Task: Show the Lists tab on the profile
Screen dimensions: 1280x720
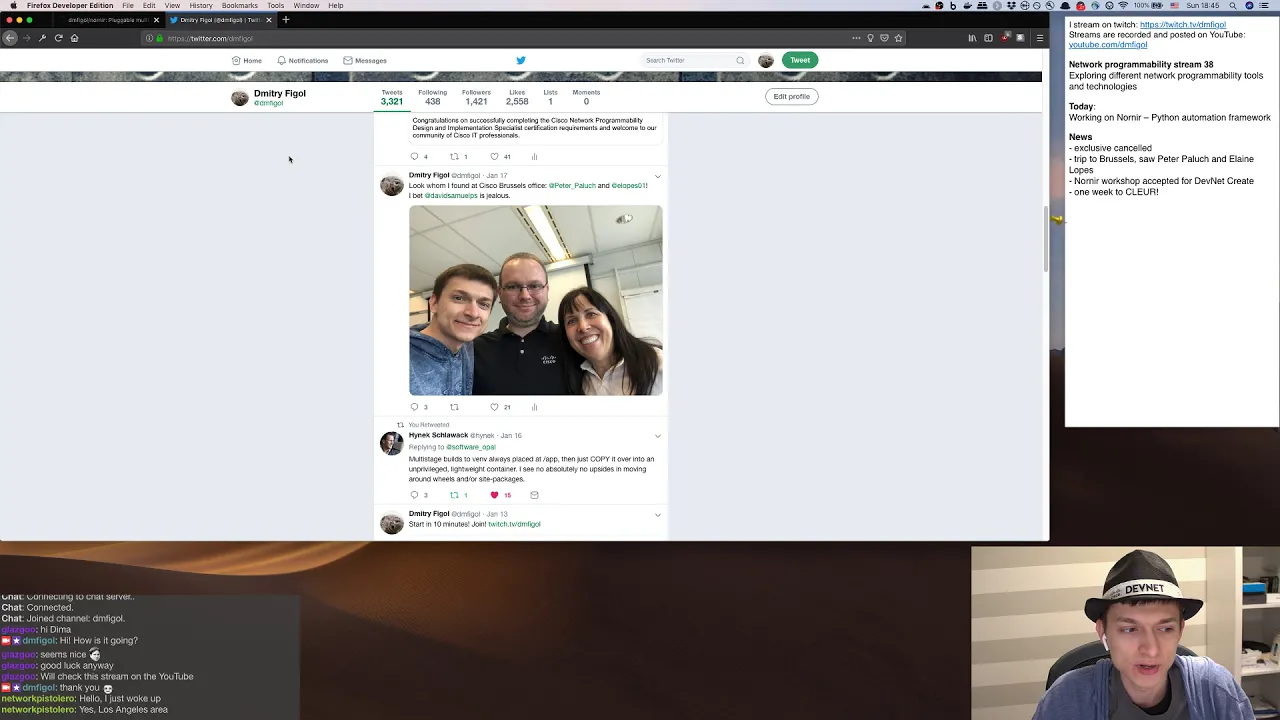Action: (550, 97)
